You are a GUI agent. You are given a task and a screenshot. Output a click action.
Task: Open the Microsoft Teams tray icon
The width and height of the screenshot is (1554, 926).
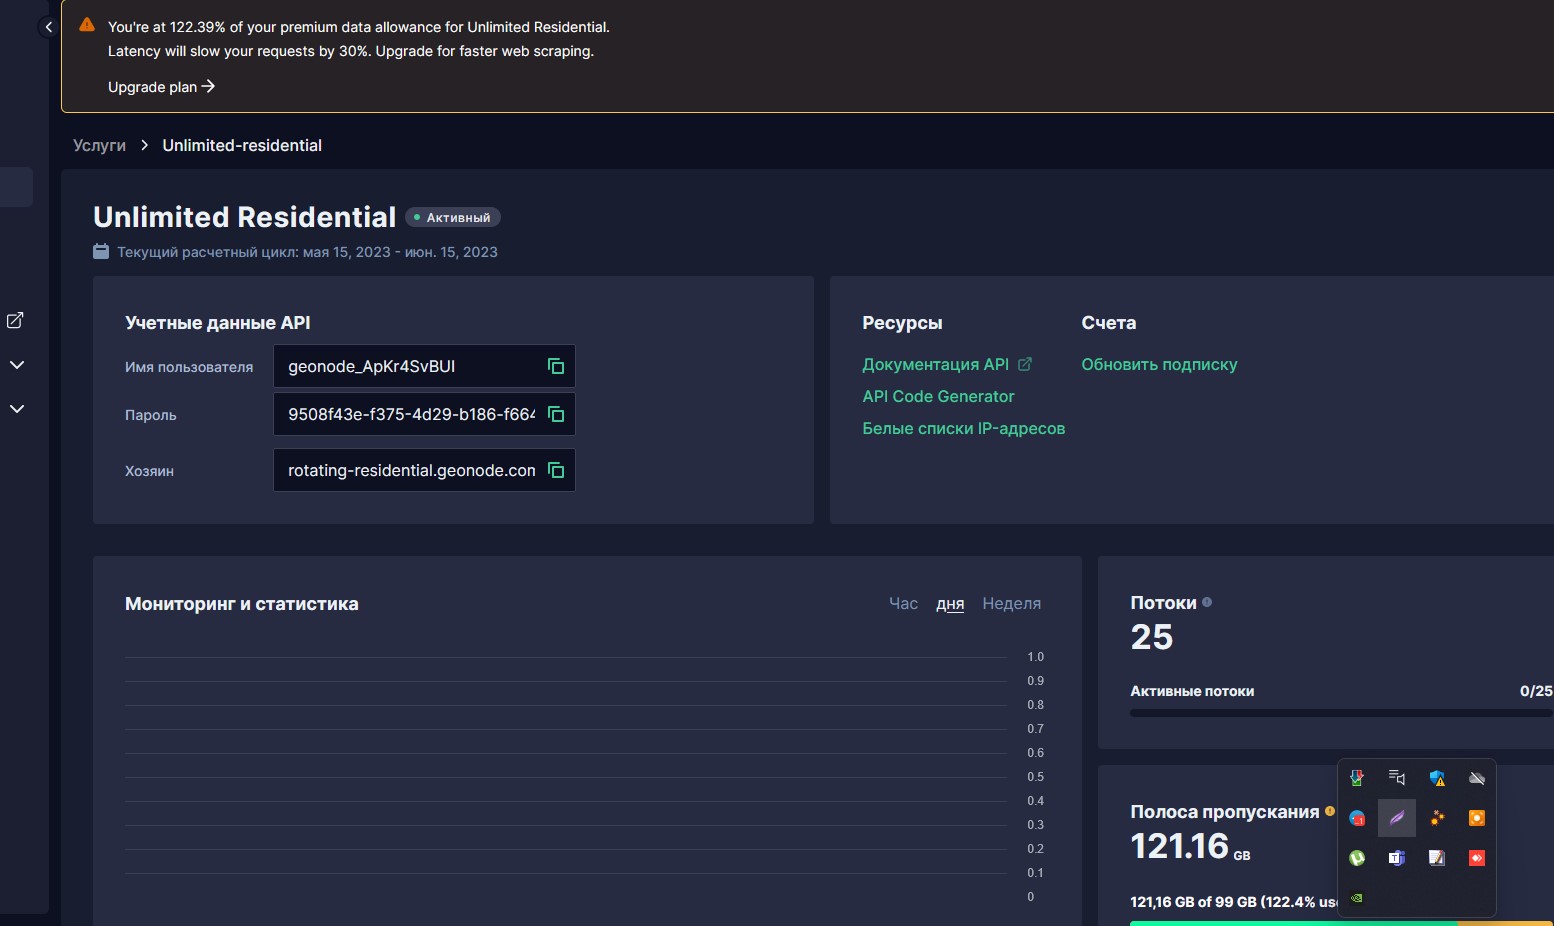tap(1397, 858)
